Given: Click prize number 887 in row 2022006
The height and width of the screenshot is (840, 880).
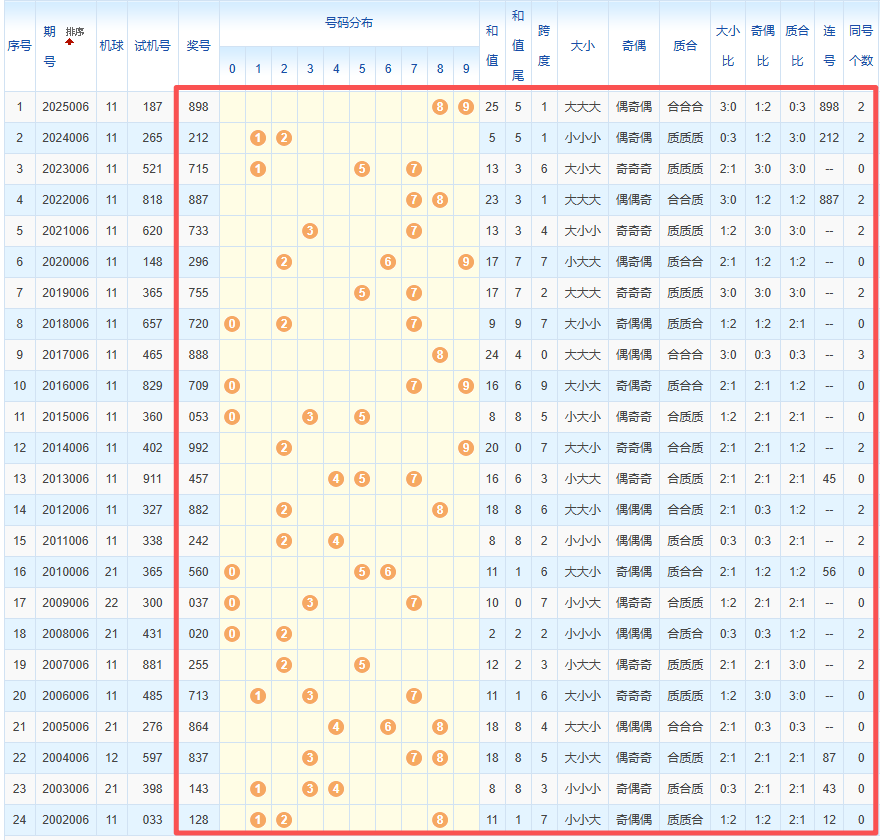Looking at the screenshot, I should click(x=198, y=200).
